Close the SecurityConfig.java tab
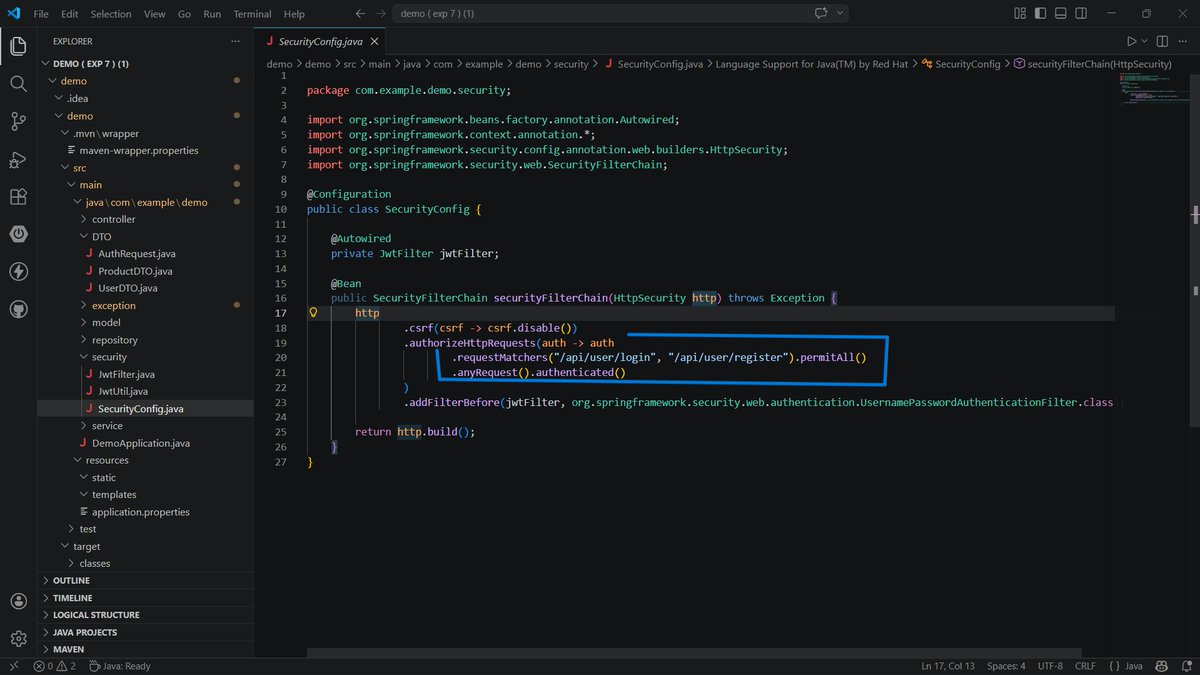The width and height of the screenshot is (1200, 675). [375, 42]
